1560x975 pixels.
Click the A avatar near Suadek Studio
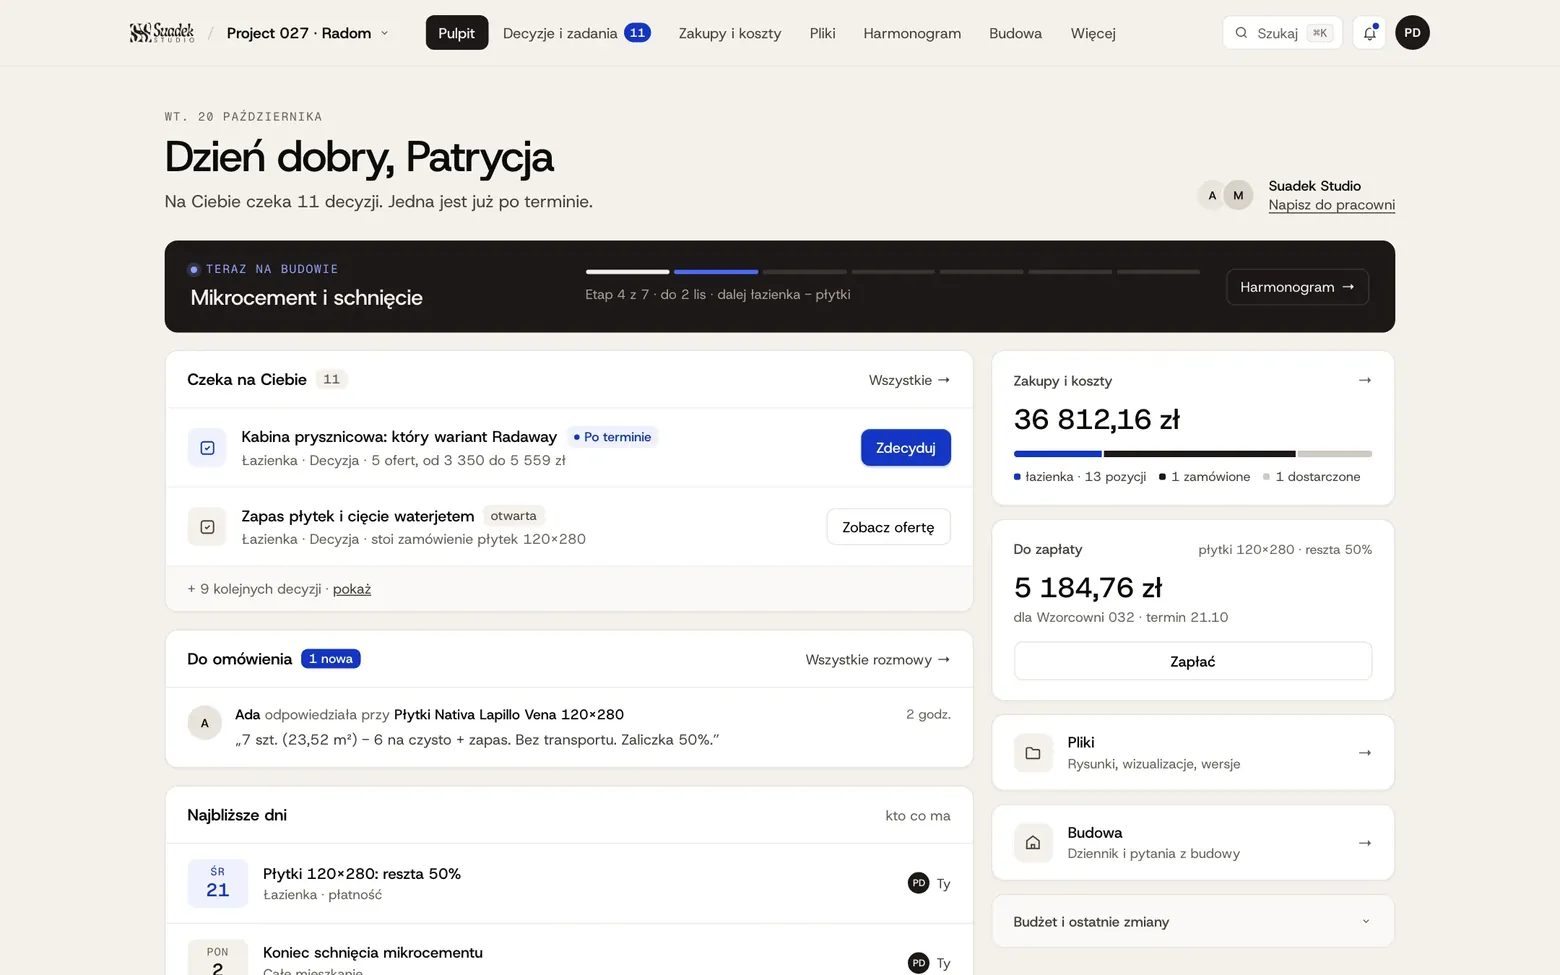[1212, 195]
